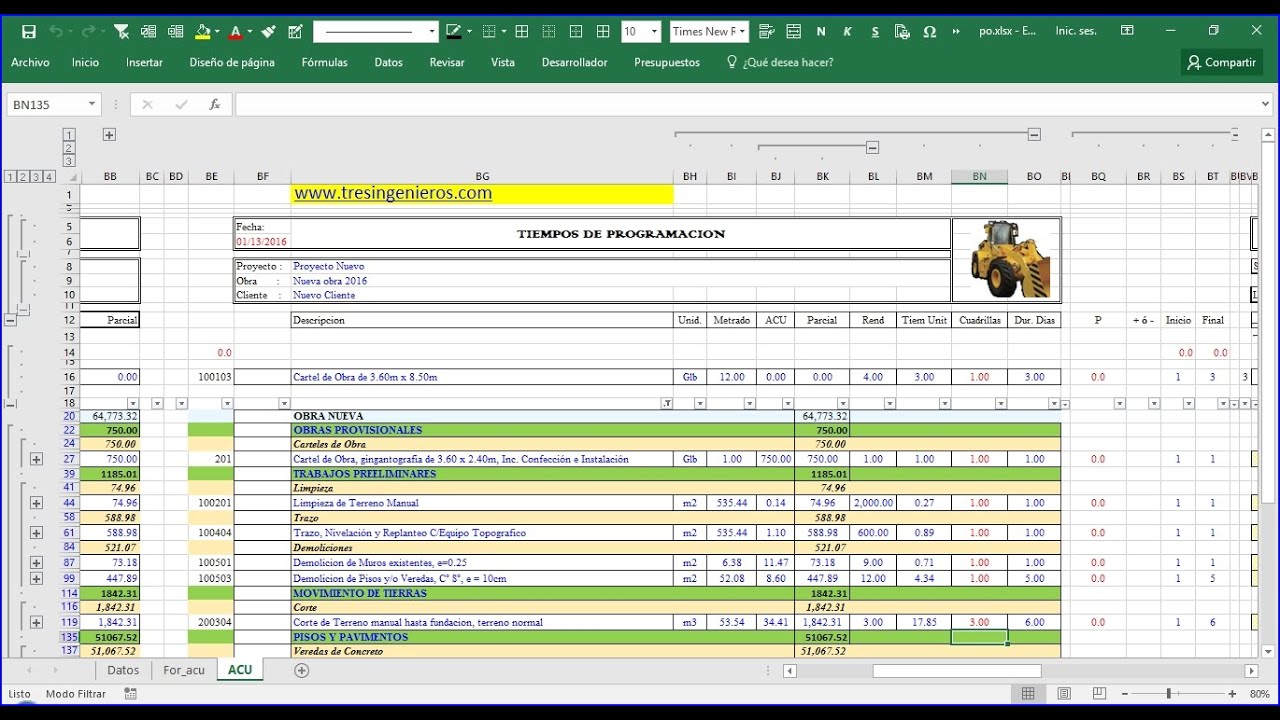
Task: Click the fill color paint bucket icon
Action: tap(203, 31)
